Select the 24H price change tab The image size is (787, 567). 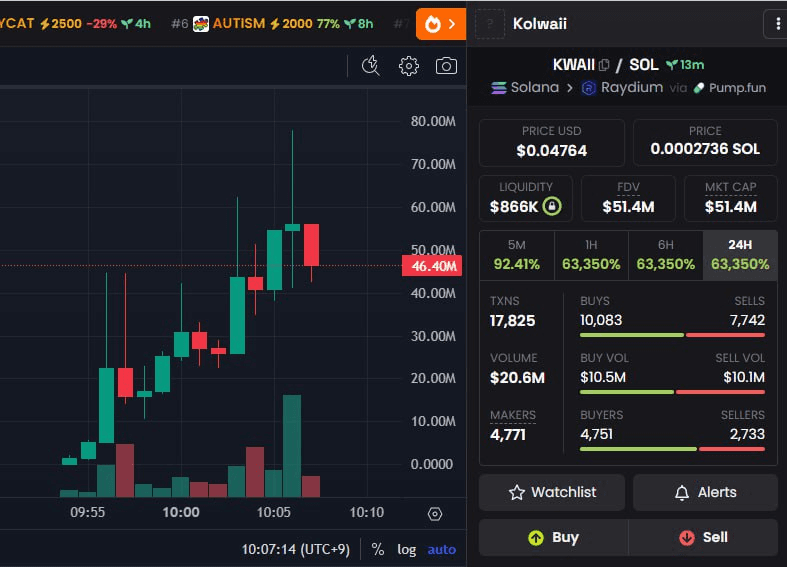pyautogui.click(x=740, y=255)
